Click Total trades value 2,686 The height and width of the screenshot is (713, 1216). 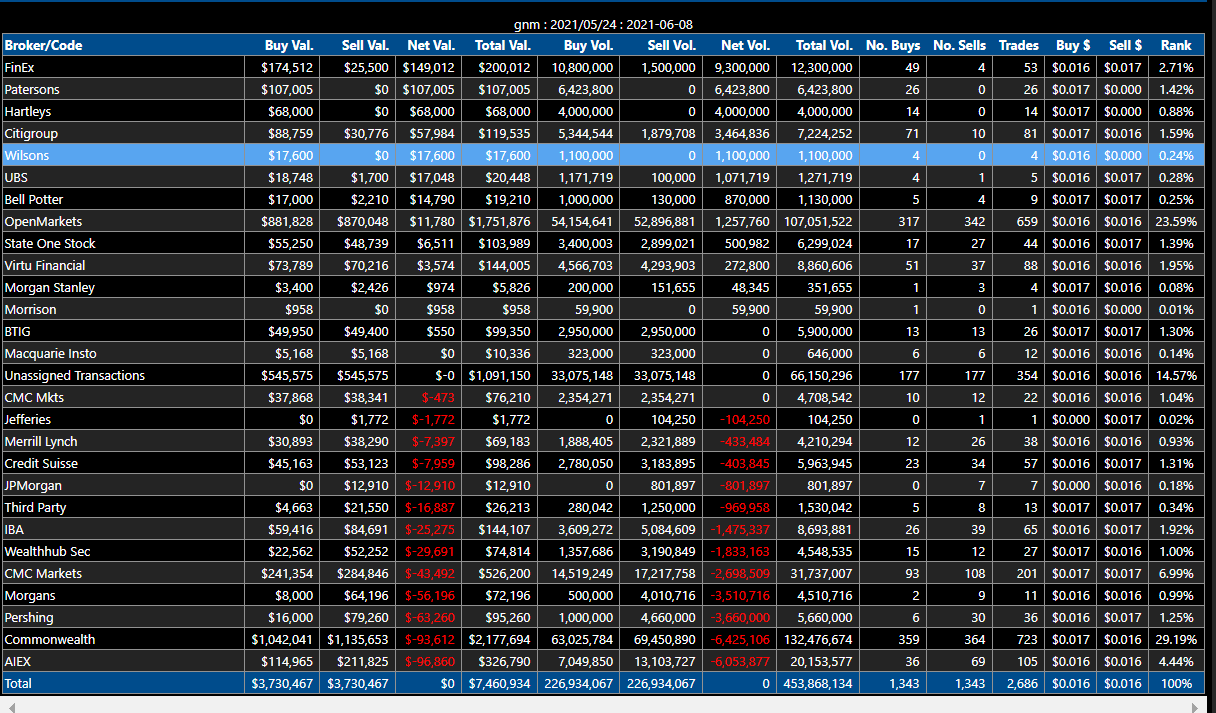point(1022,683)
